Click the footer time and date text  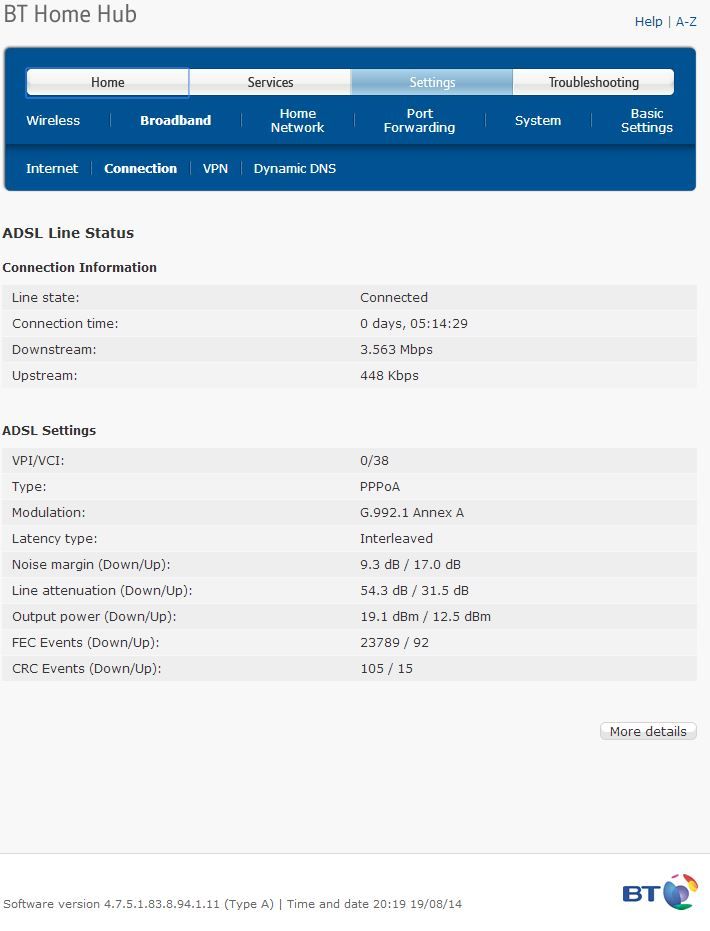click(375, 904)
